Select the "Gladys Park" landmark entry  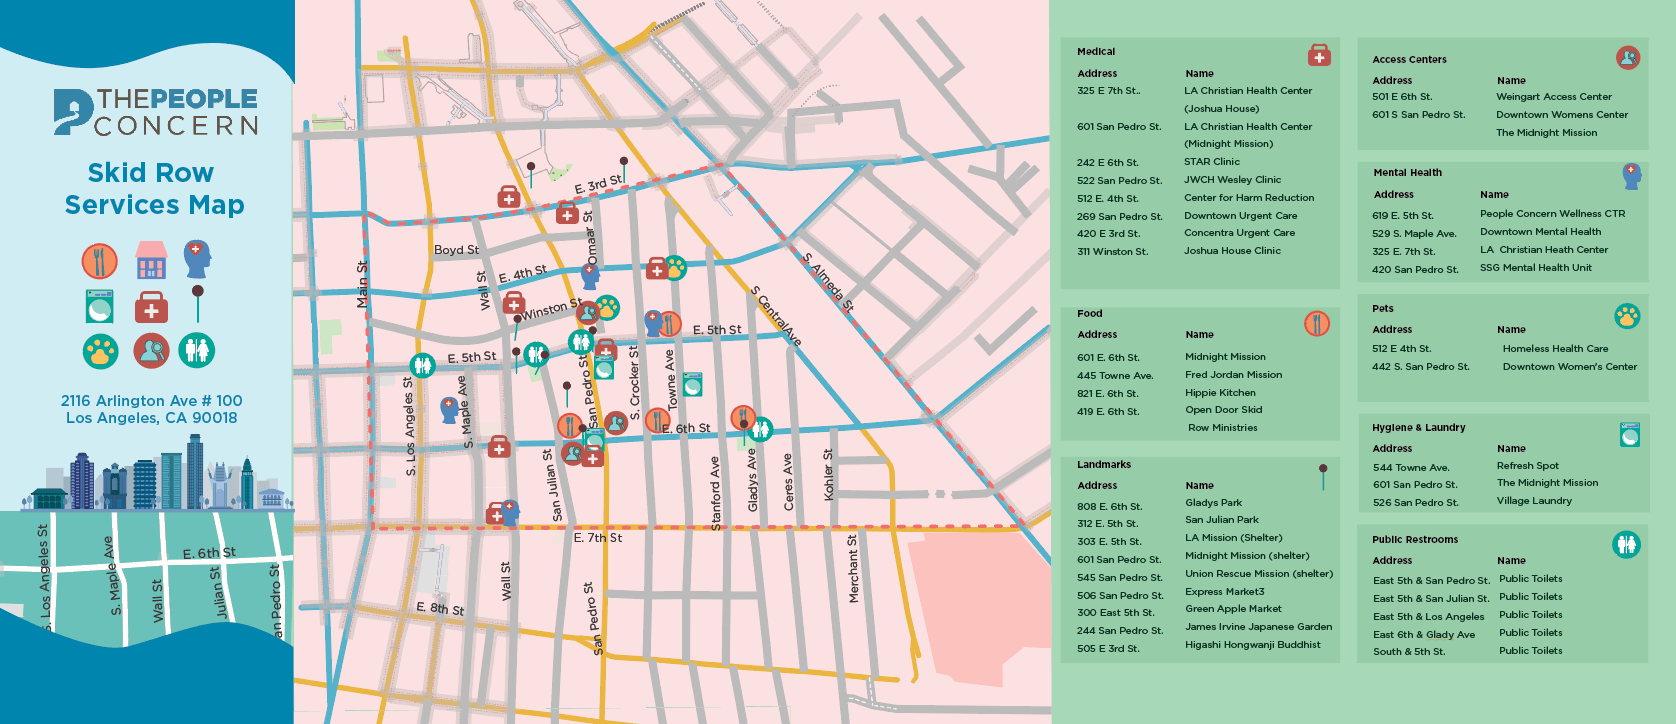(1214, 503)
